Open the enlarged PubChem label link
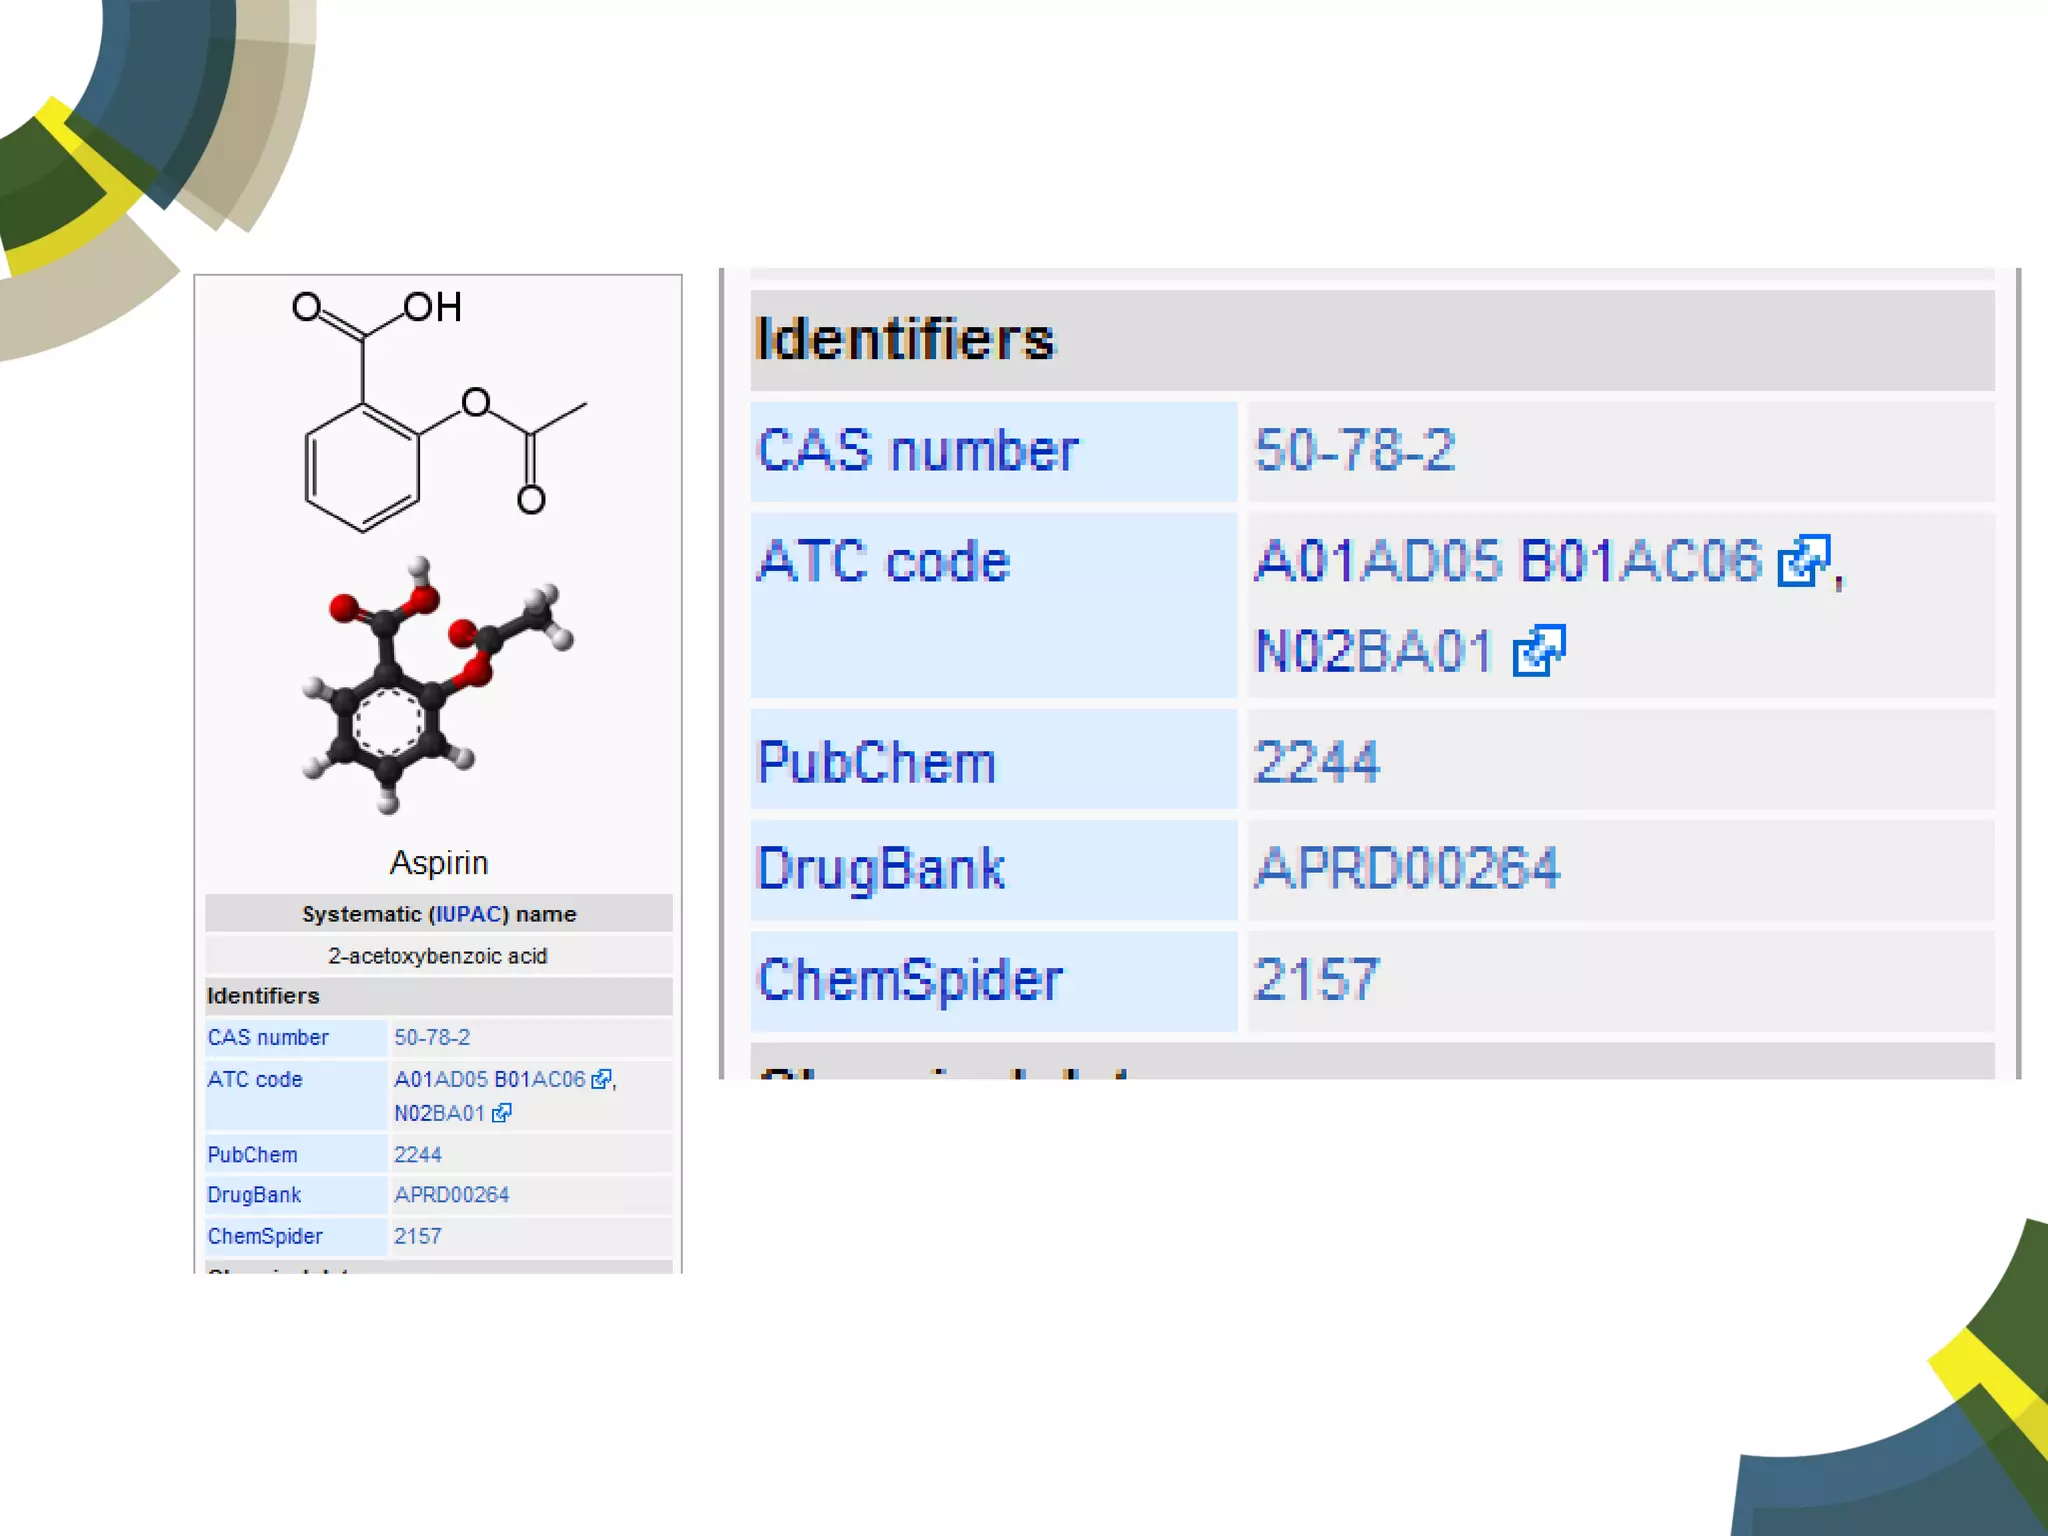This screenshot has height=1536, width=2048. pyautogui.click(x=877, y=764)
